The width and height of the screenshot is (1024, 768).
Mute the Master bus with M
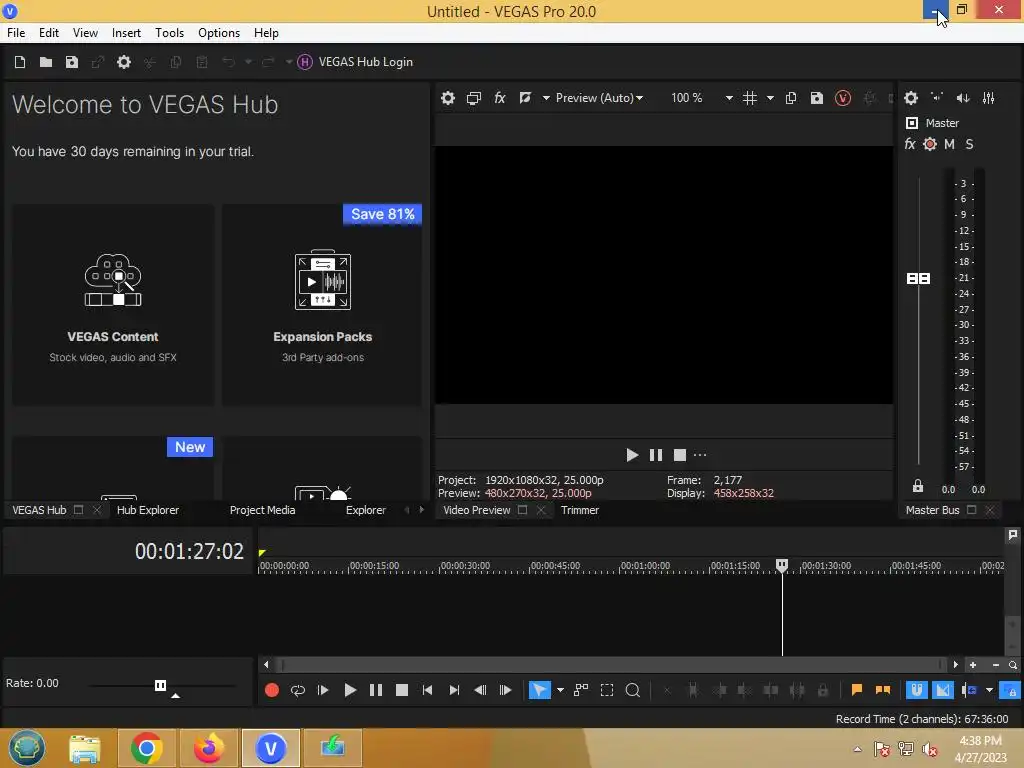[950, 144]
